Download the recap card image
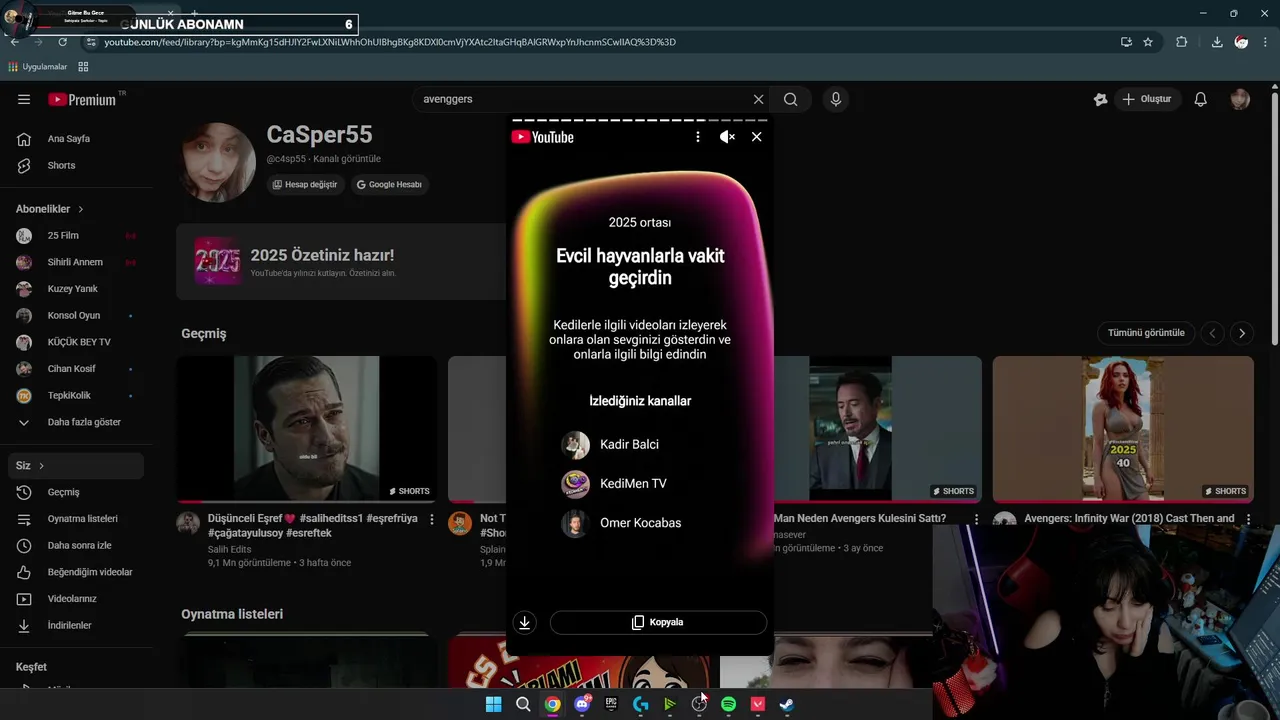Image resolution: width=1280 pixels, height=720 pixels. (524, 622)
